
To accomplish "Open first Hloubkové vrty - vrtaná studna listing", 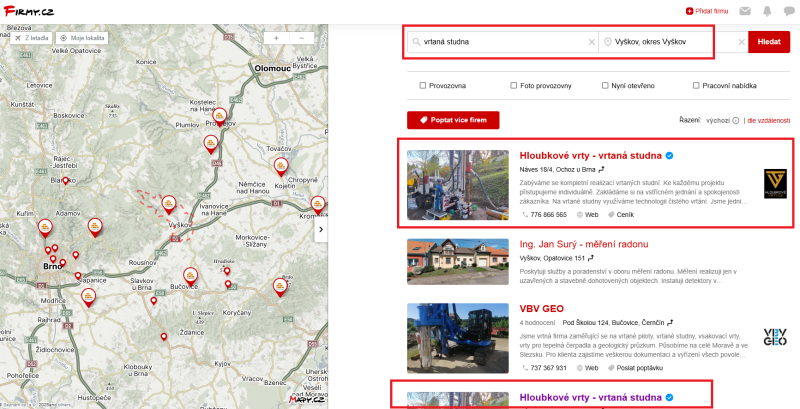I will [590, 156].
